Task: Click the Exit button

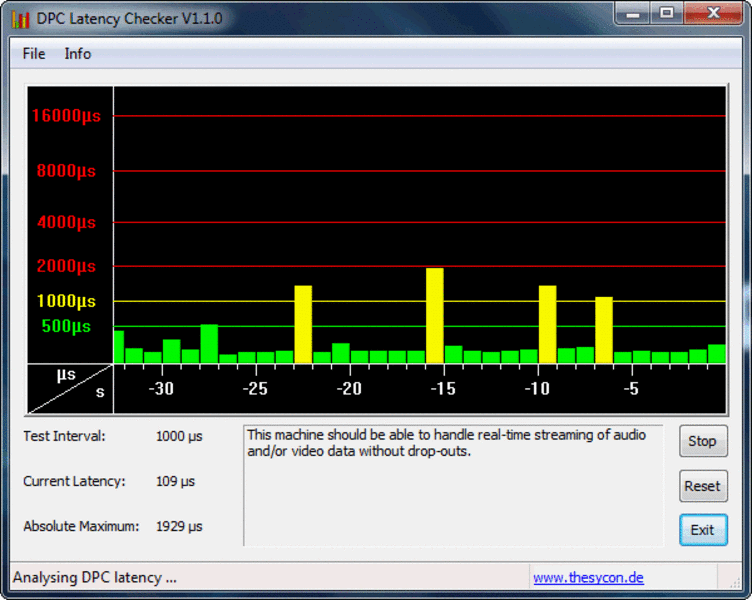Action: (703, 530)
